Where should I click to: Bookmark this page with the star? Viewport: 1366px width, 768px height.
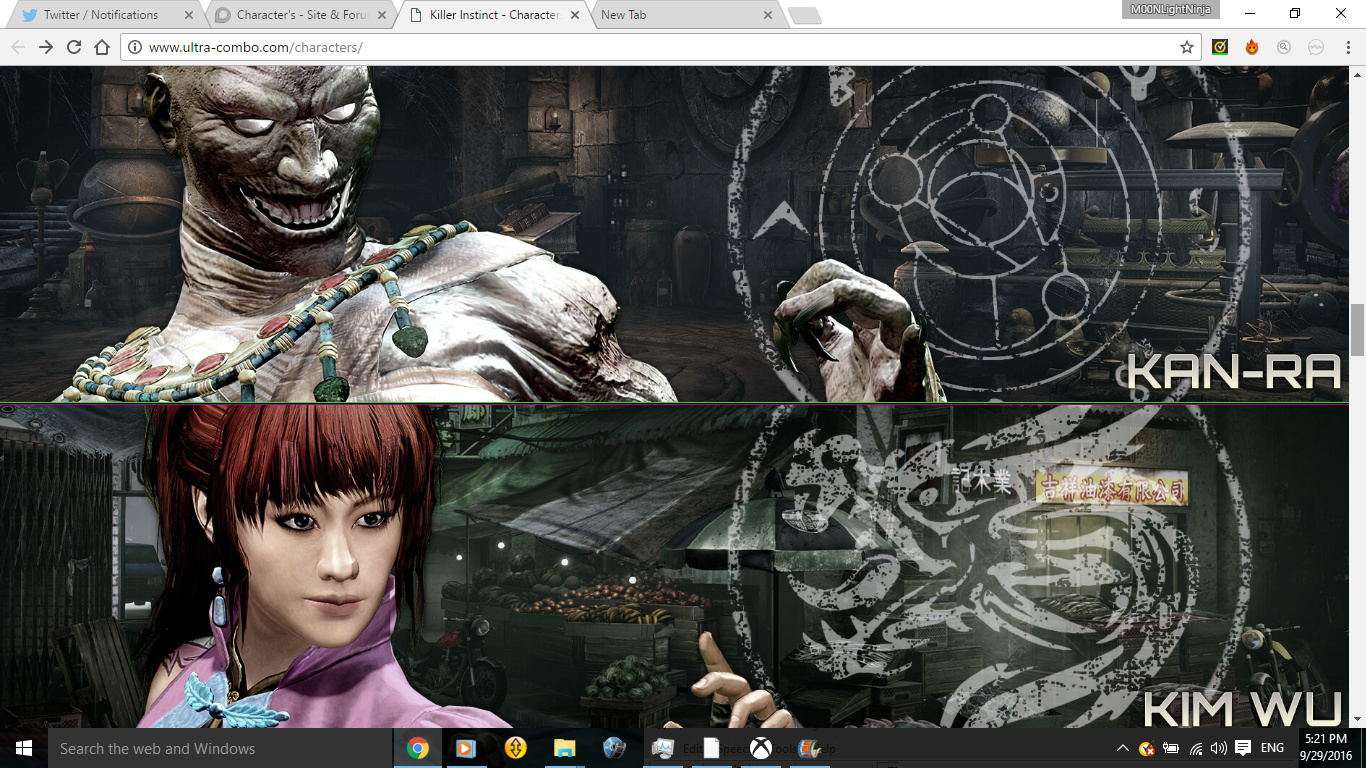[x=1187, y=47]
